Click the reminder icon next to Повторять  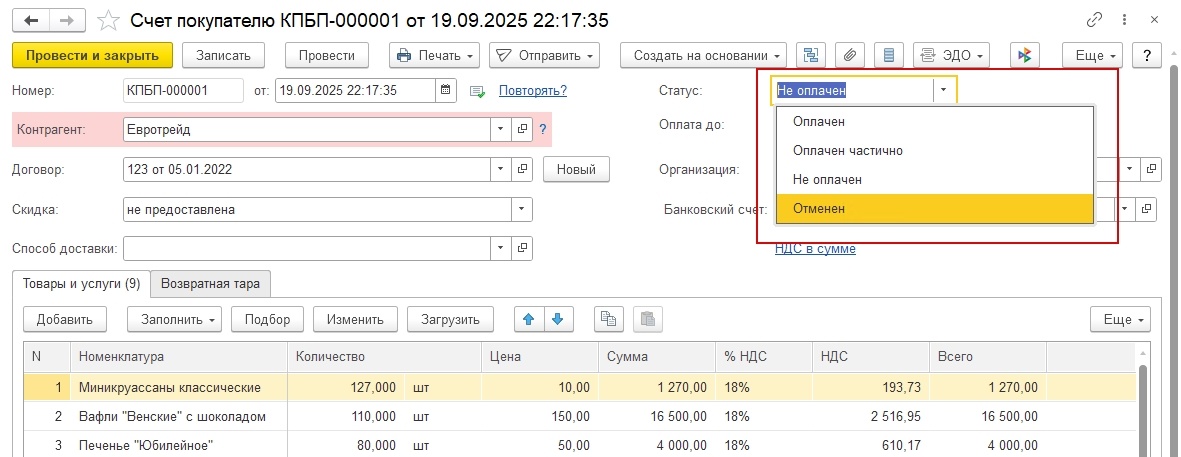[477, 91]
